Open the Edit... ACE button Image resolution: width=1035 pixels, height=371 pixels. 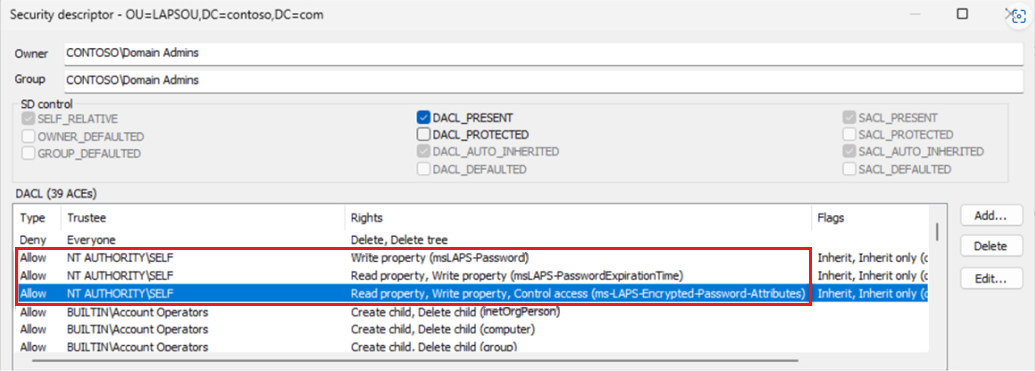[x=991, y=278]
